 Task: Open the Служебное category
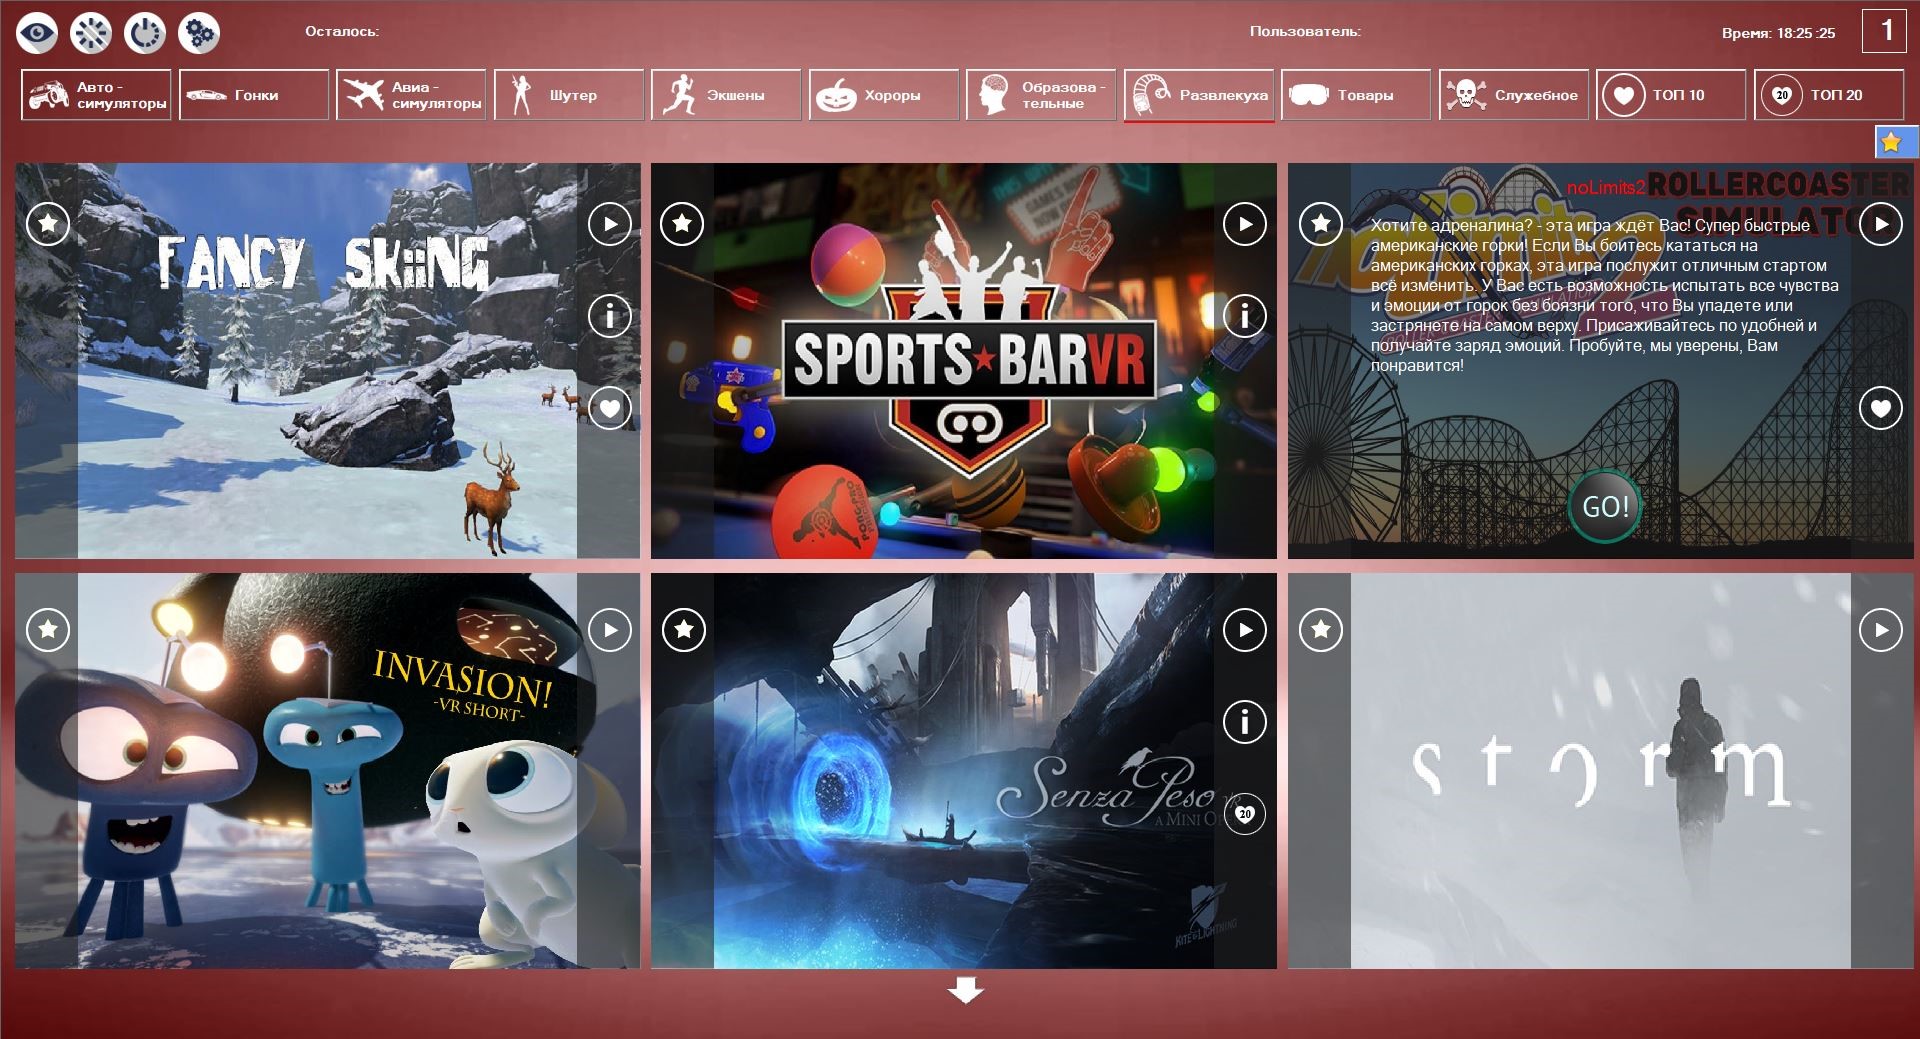(1514, 95)
